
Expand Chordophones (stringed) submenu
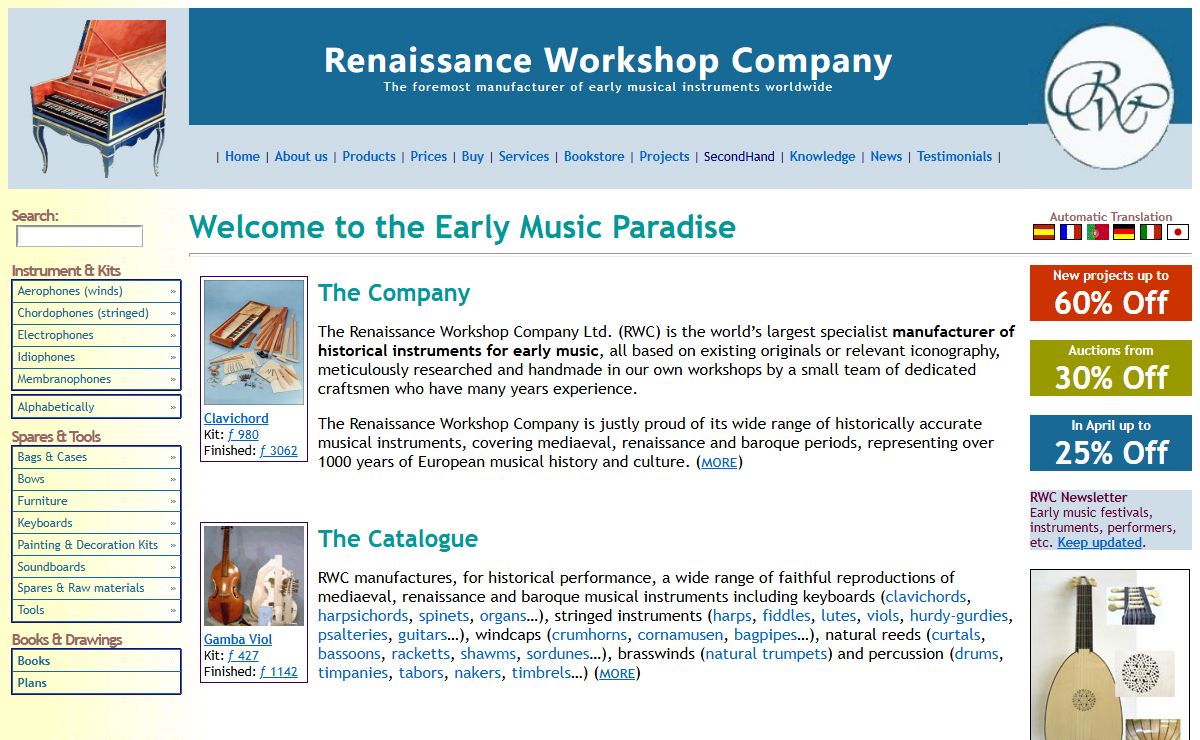[96, 313]
